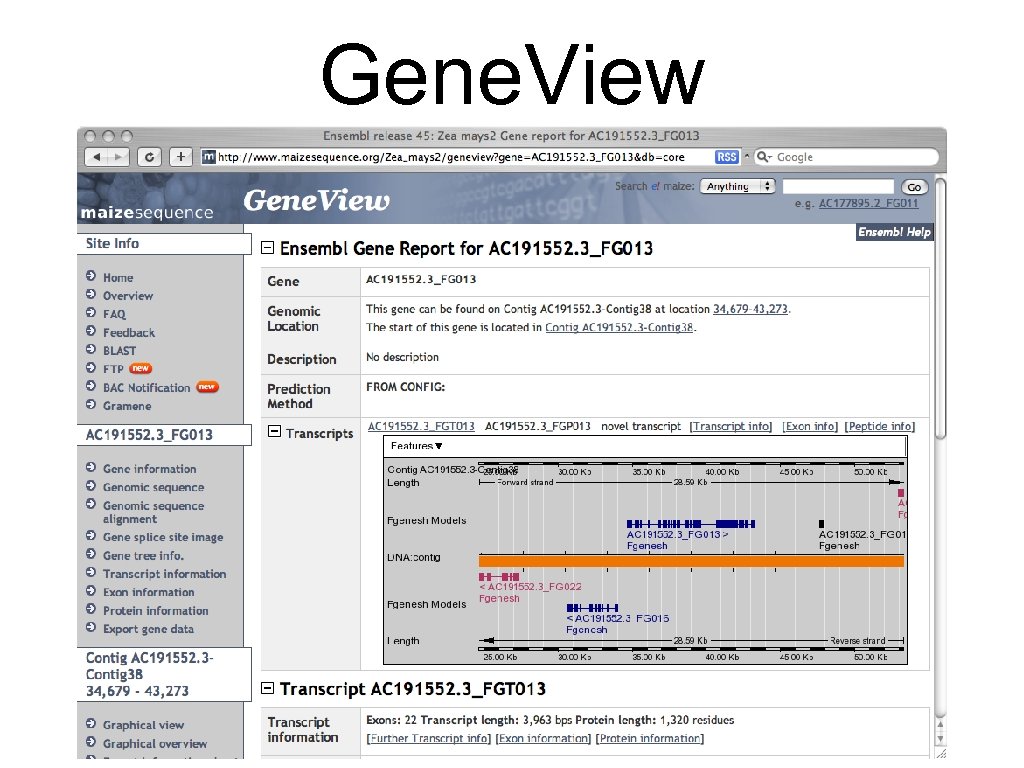Reload the page using the refresh icon
Viewport: 1024px width, 768px height.
[150, 157]
